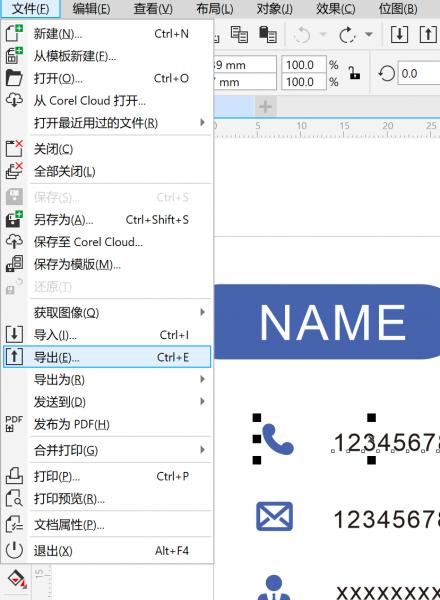Click power icon beside 退出(X)

14,550
